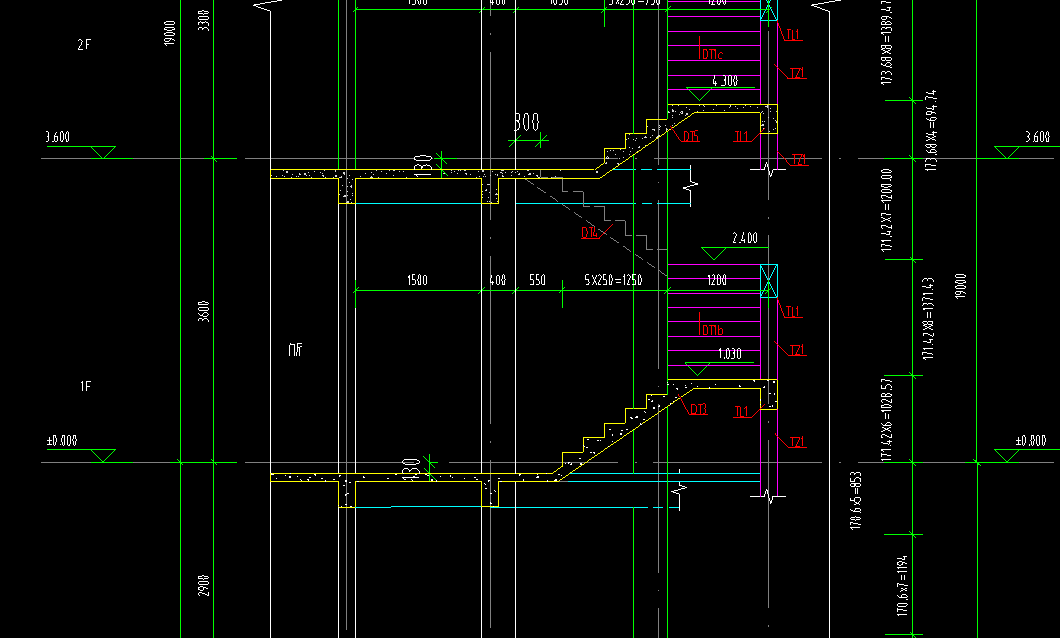Select the "171.42X7=1200.00" riser dimension
Screen dimensions: 1060x638
tap(887, 210)
